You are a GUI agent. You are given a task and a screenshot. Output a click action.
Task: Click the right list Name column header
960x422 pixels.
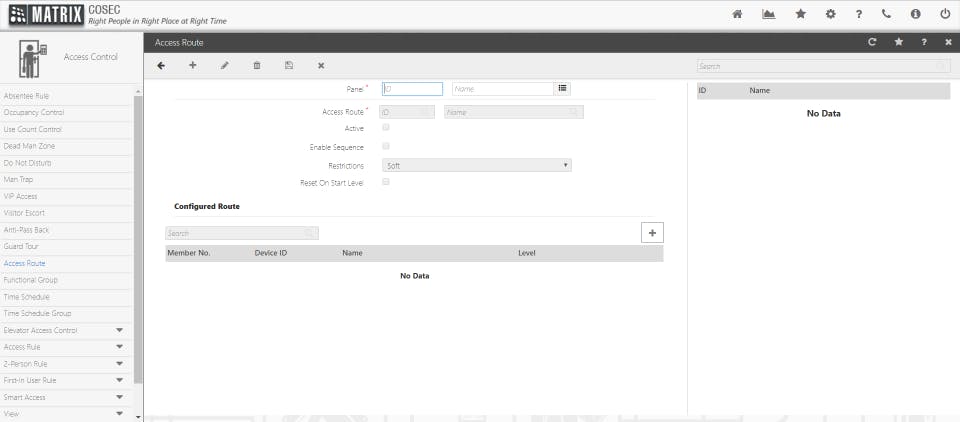tap(760, 91)
